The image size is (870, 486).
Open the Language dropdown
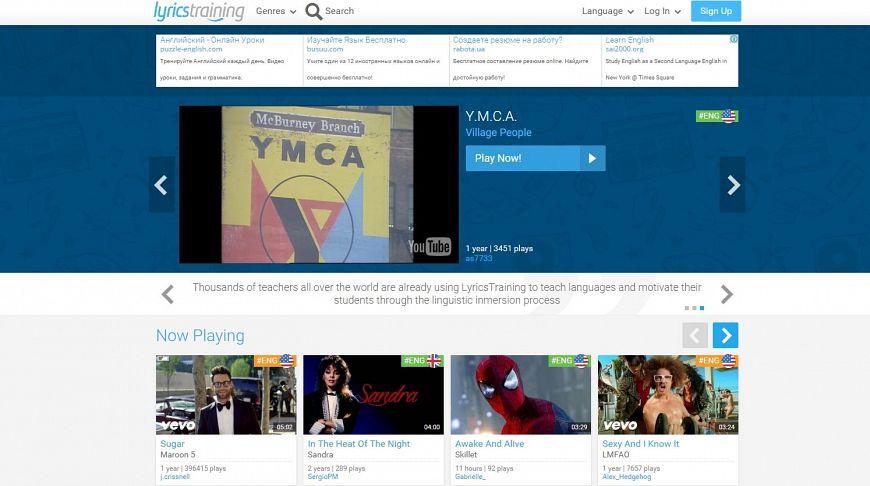pyautogui.click(x=607, y=11)
